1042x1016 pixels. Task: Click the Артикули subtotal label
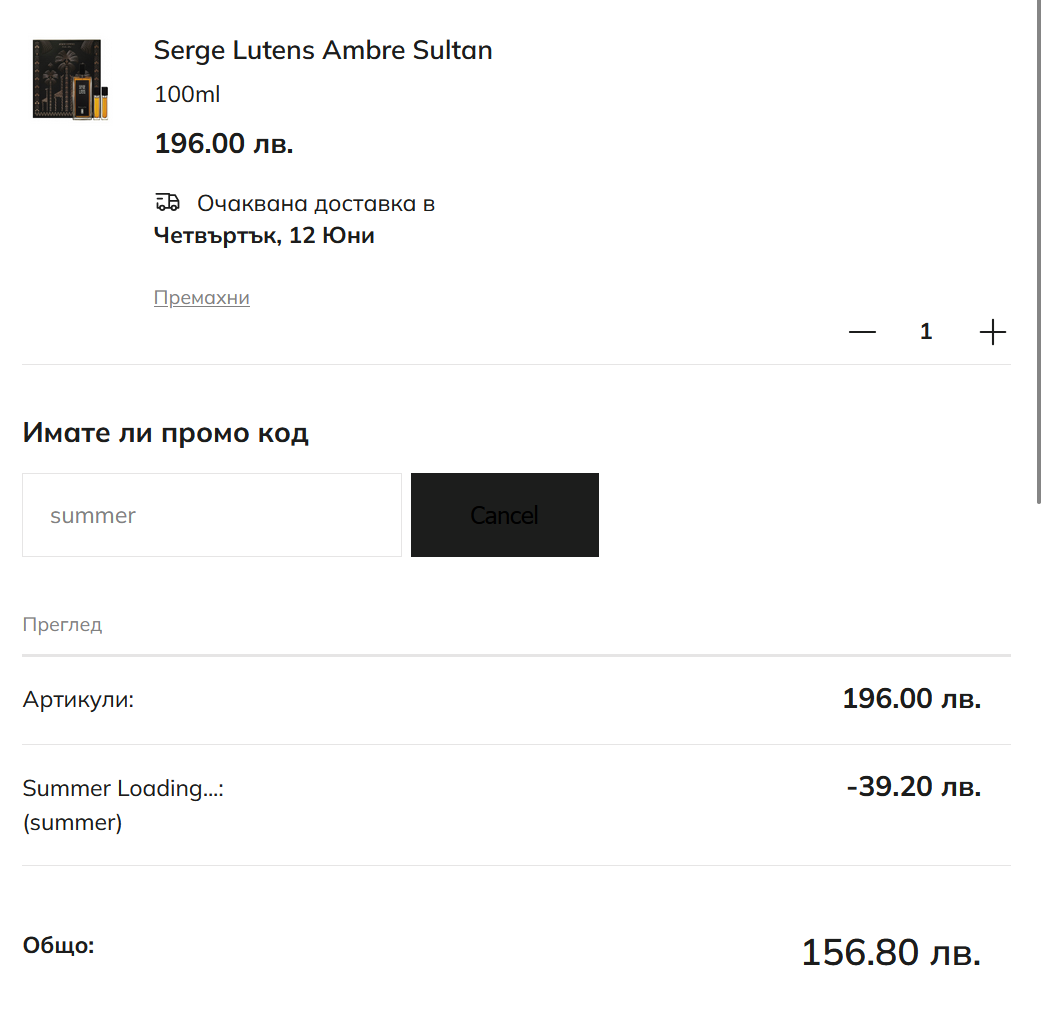click(x=78, y=700)
